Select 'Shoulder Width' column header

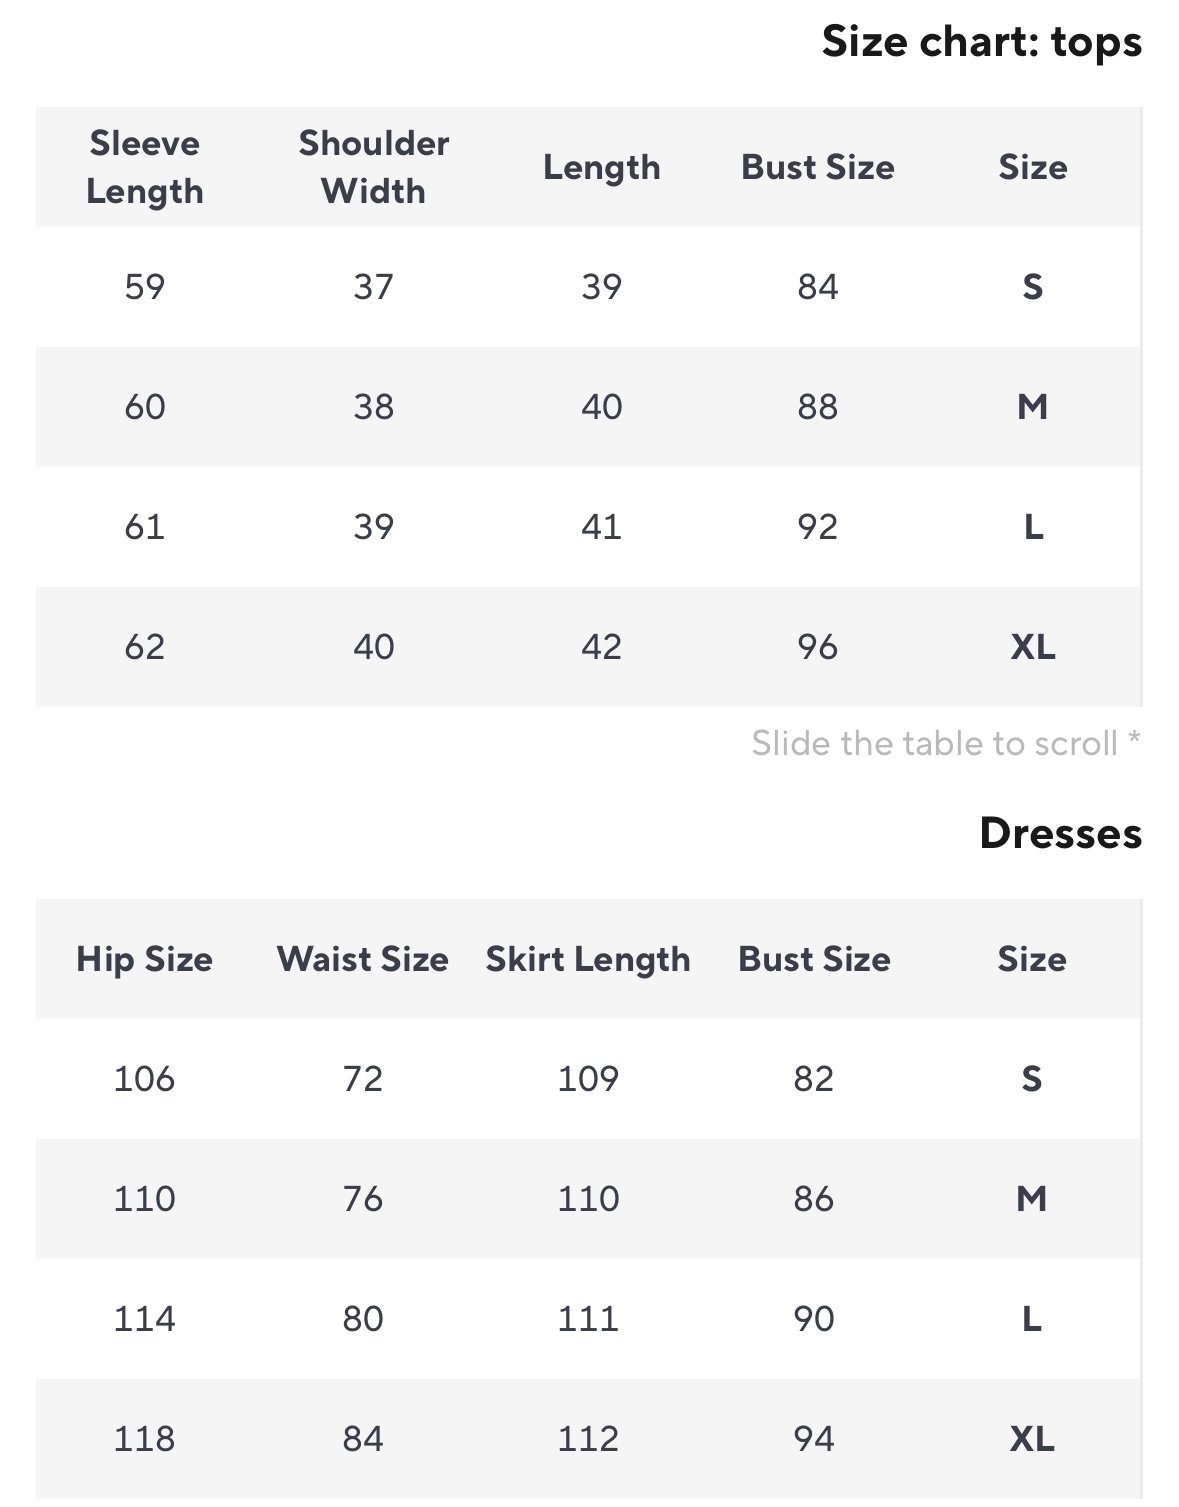373,167
